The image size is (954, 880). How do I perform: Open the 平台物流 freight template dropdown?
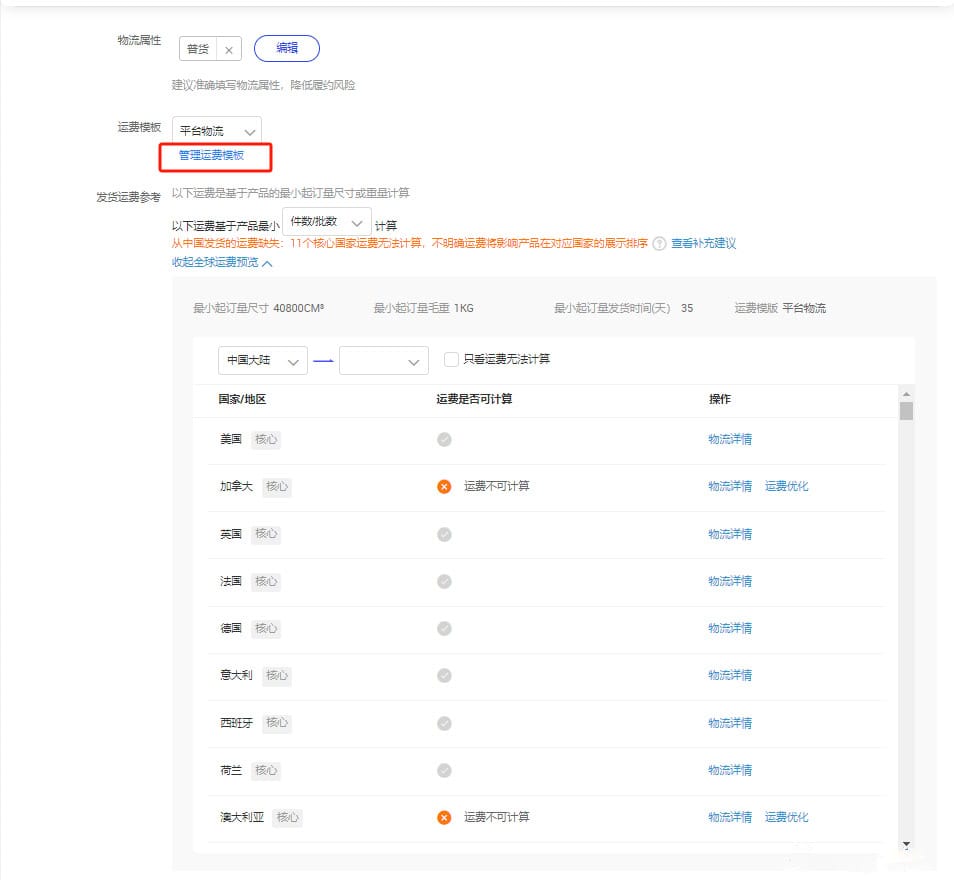(216, 131)
